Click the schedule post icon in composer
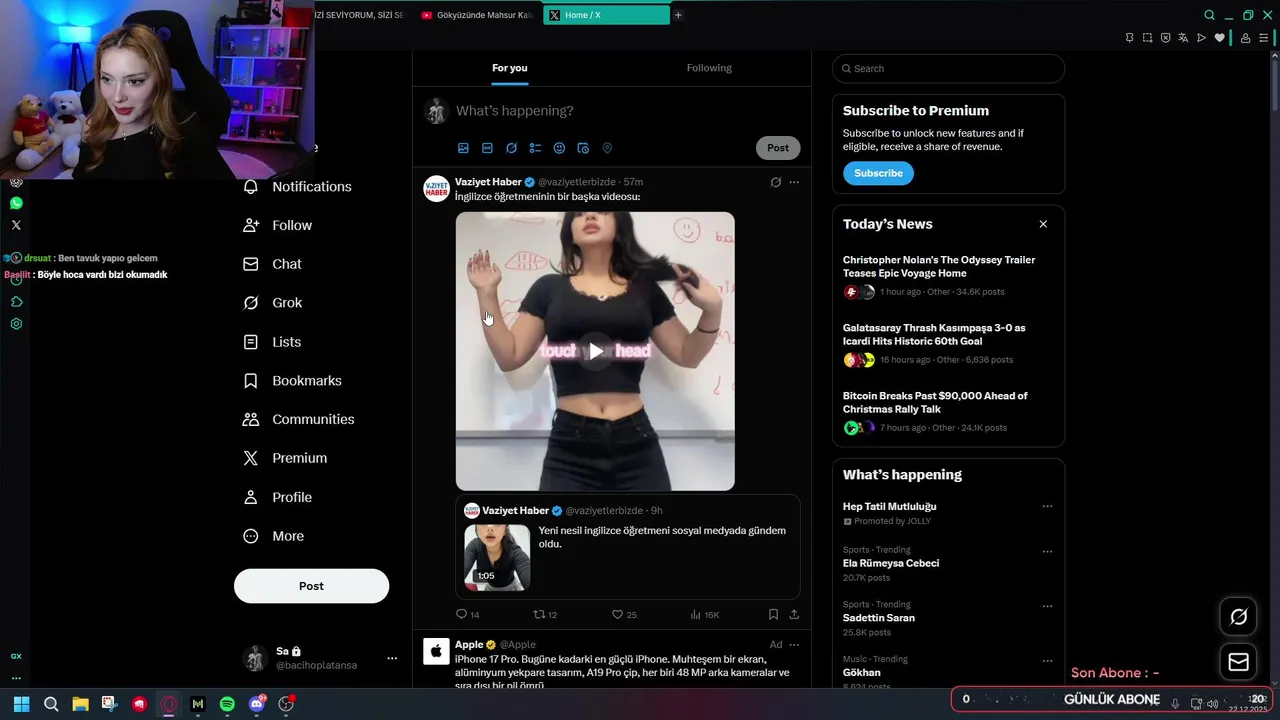Image resolution: width=1280 pixels, height=720 pixels. tap(583, 148)
